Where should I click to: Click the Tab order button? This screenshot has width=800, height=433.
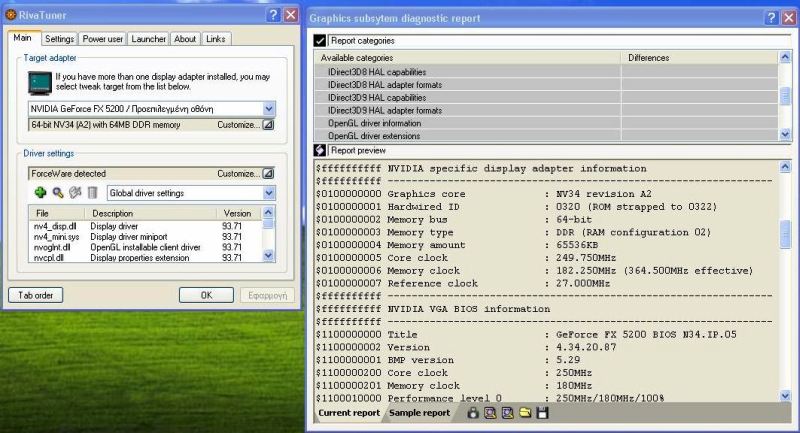click(36, 295)
